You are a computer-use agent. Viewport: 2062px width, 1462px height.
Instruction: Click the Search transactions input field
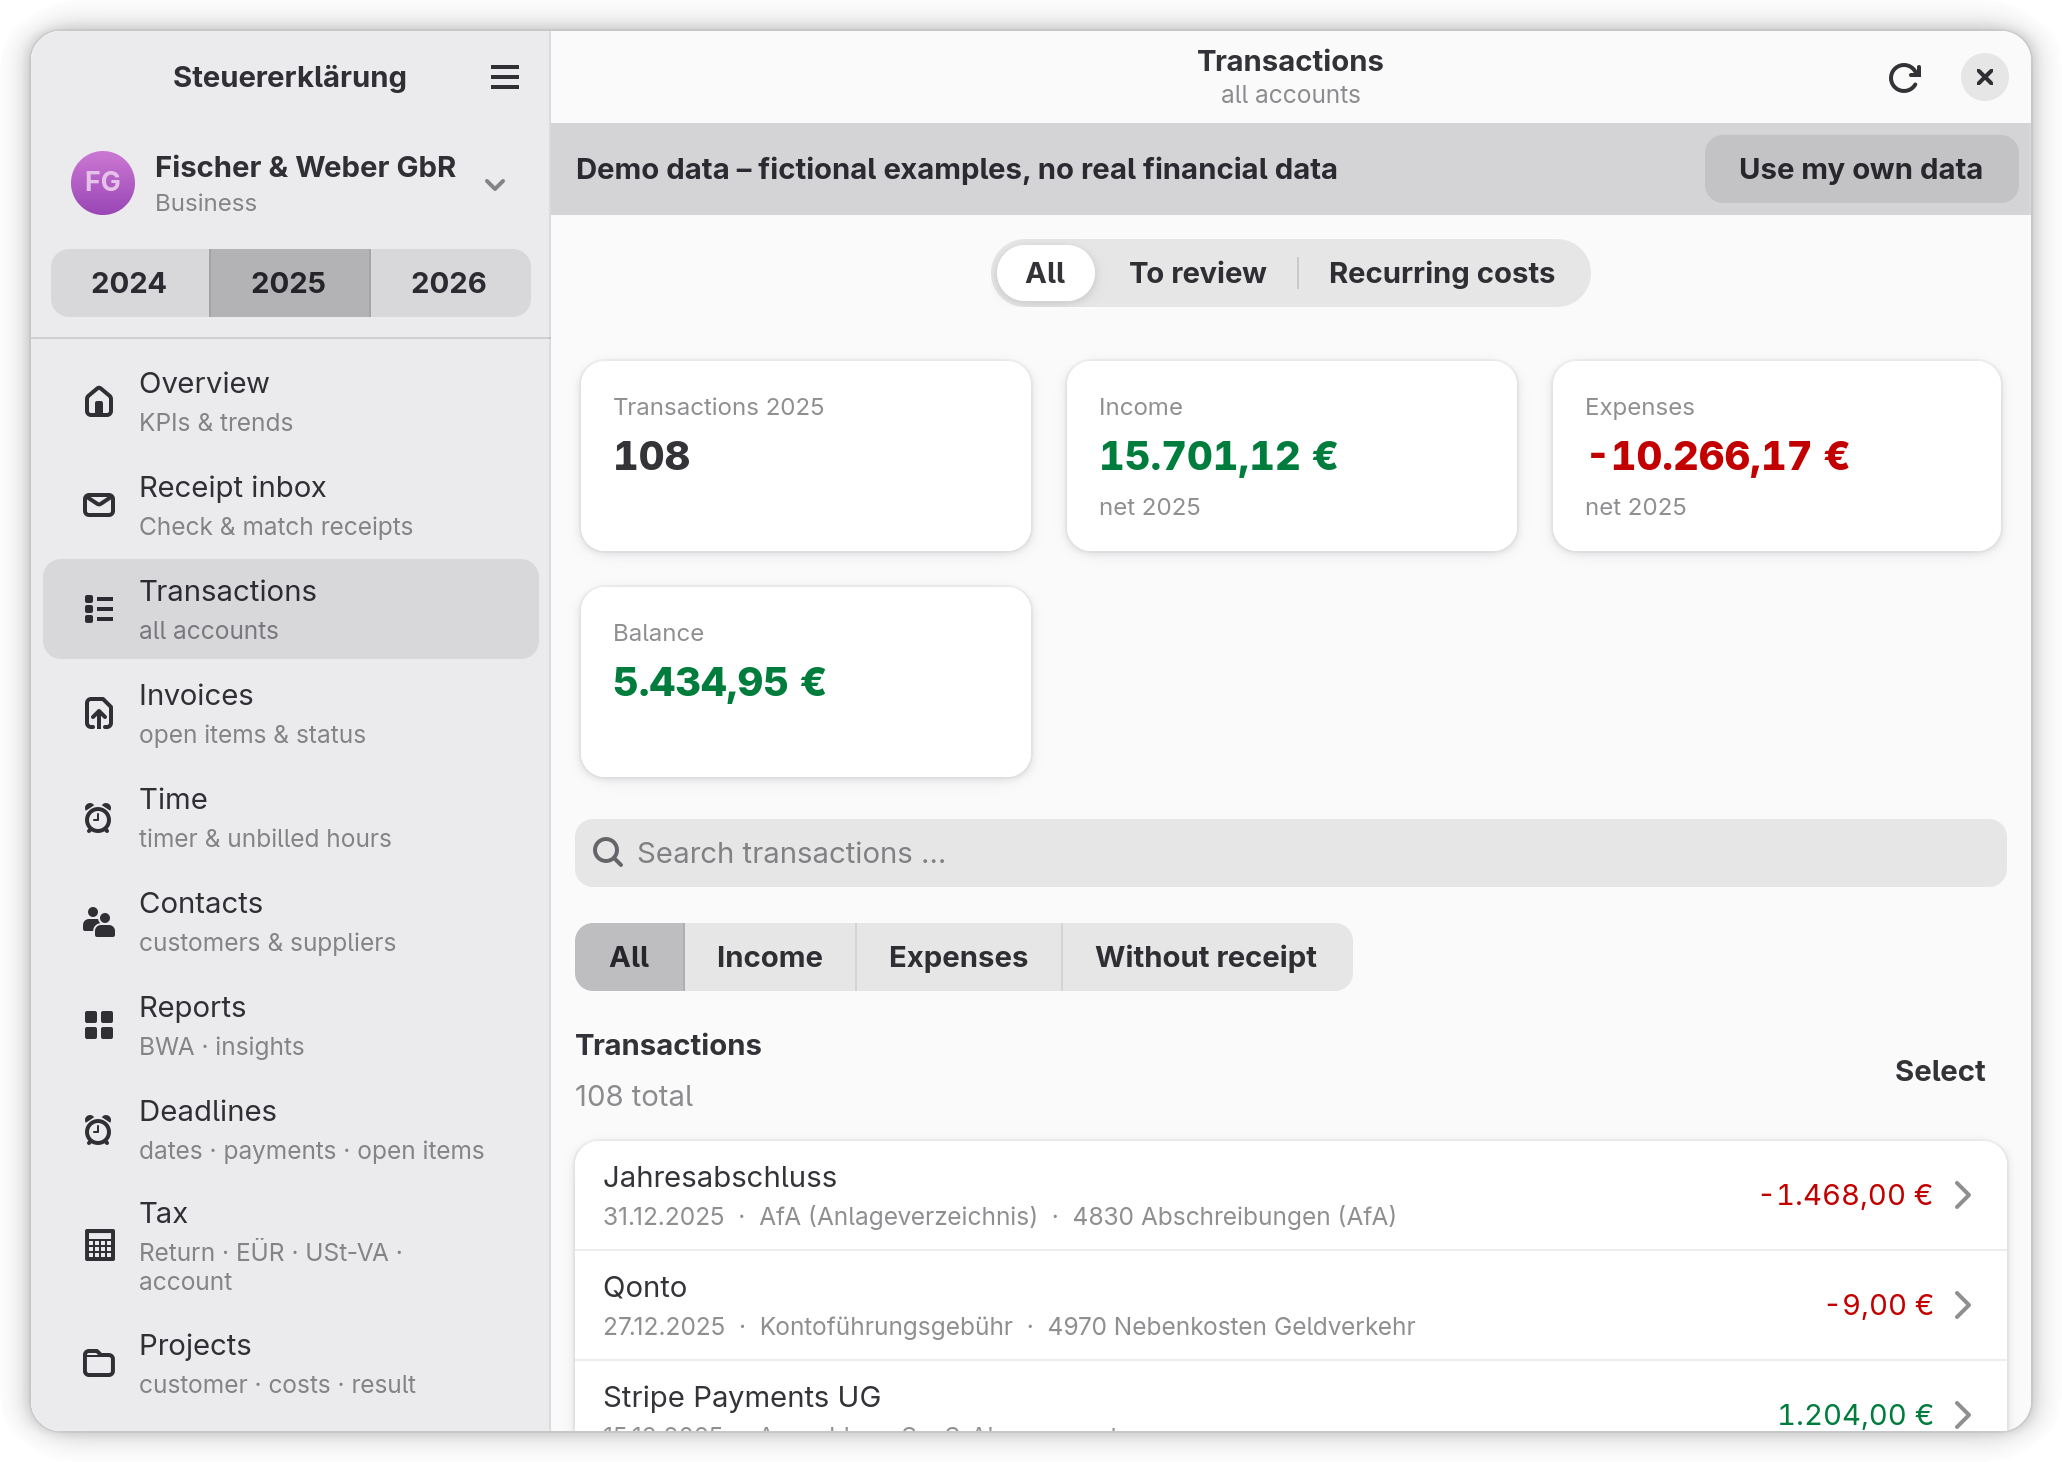pyautogui.click(x=1290, y=853)
